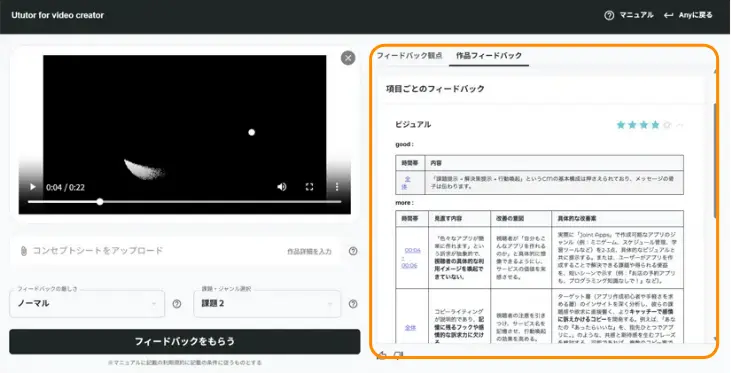The image size is (731, 374).
Task: Mute the video with the speaker icon
Action: [x=282, y=187]
